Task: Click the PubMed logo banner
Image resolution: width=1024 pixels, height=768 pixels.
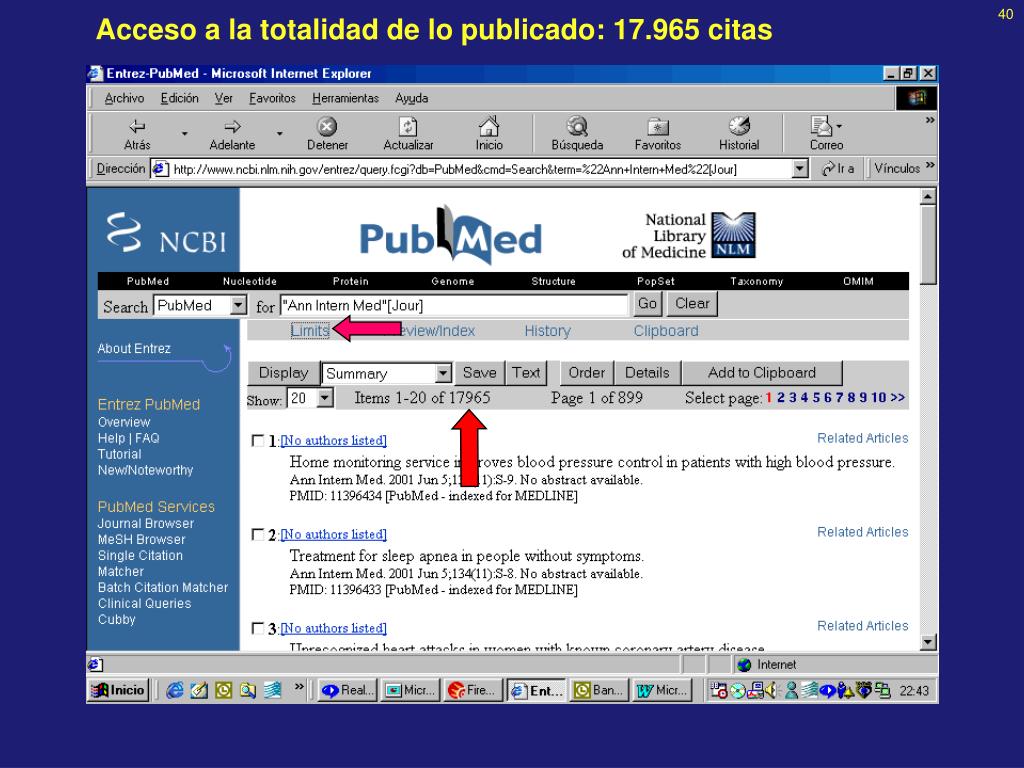Action: [451, 236]
